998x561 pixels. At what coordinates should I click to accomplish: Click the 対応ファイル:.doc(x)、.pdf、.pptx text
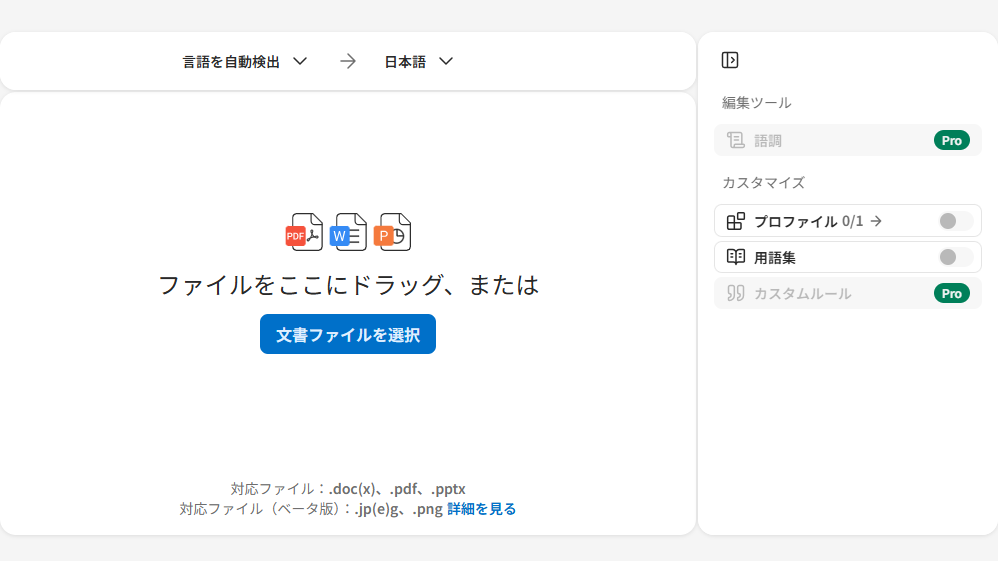click(348, 489)
